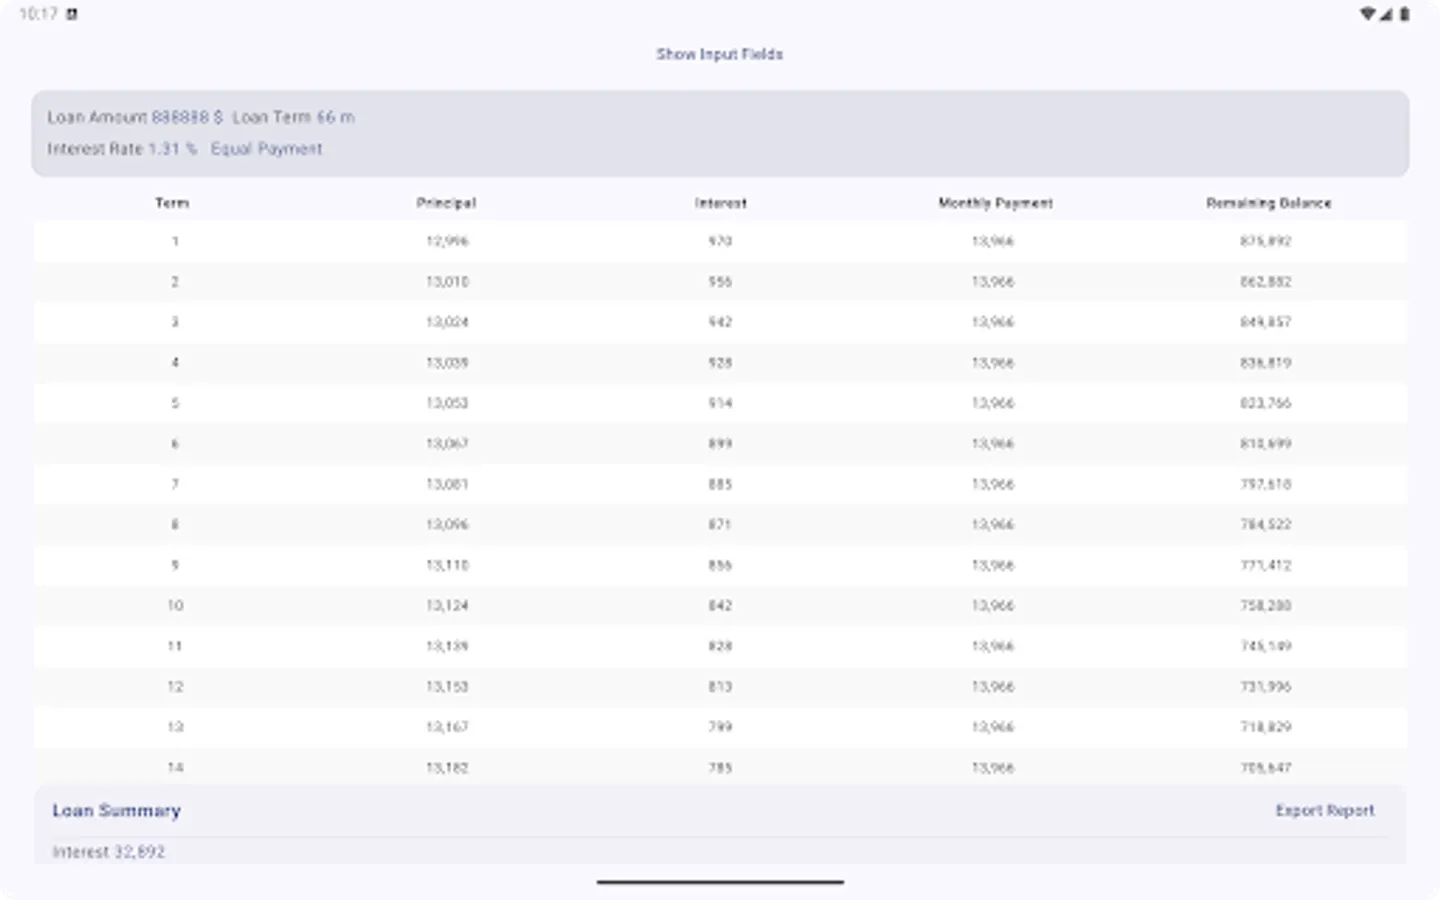Tap interest value 956
The width and height of the screenshot is (1440, 900).
720,282
